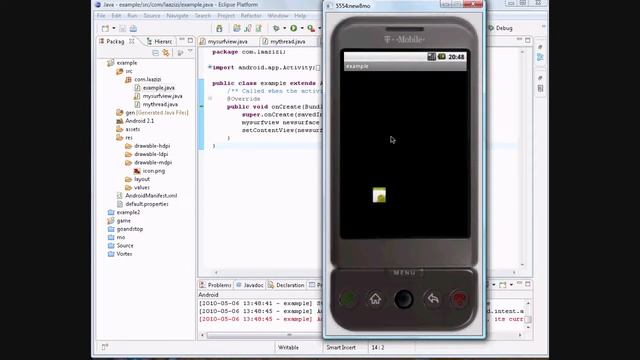
Task: Click the New Android Project toolbar icon
Action: (x=236, y=28)
